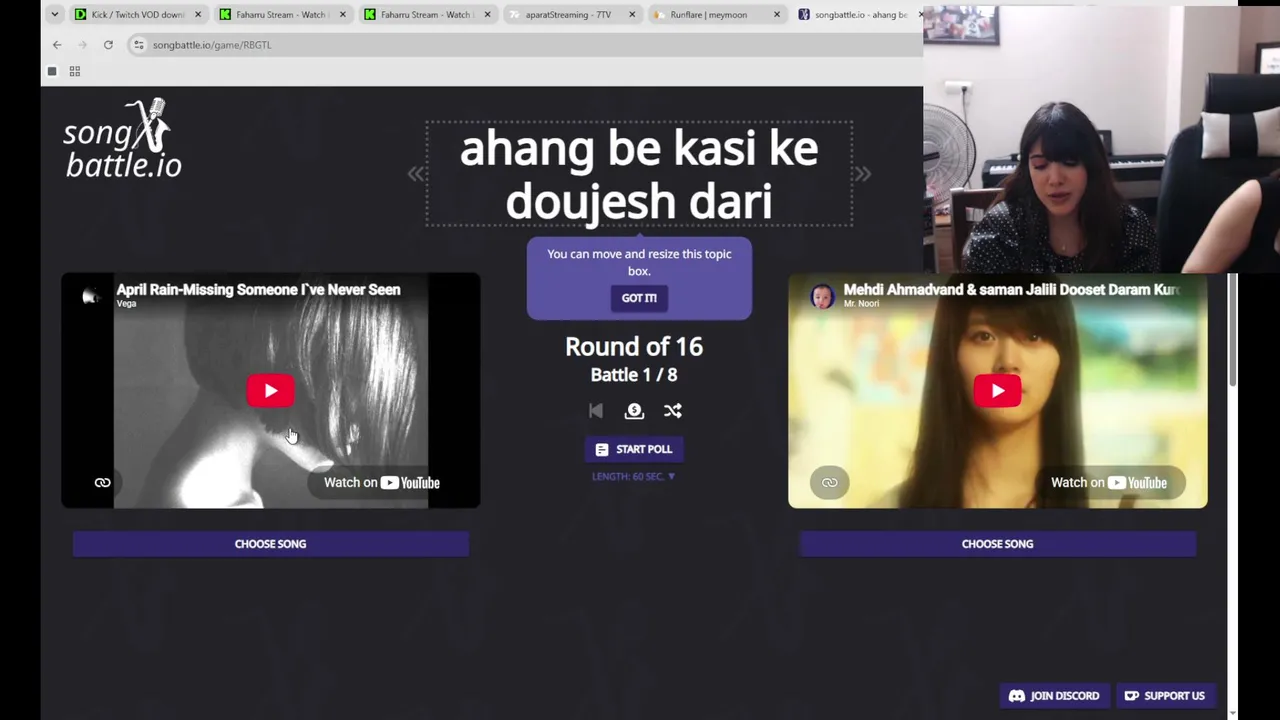Play the April Rain video

tap(270, 391)
